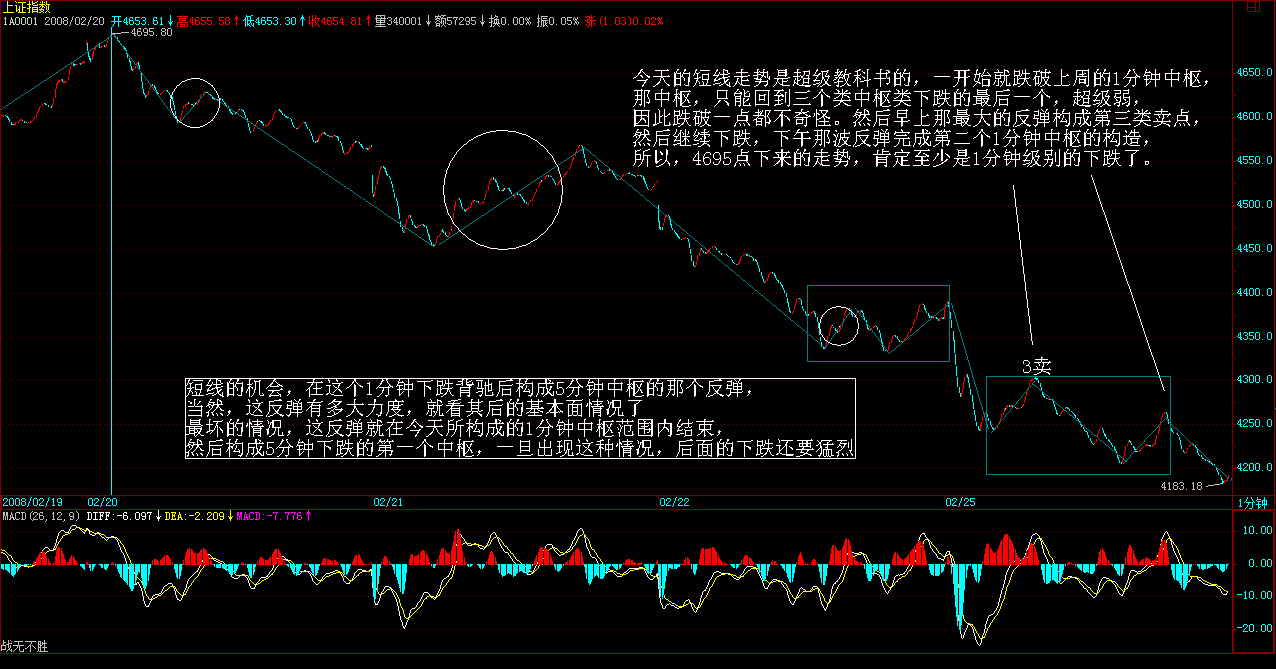Click the 1分钟 period label
The height and width of the screenshot is (669, 1276).
pyautogui.click(x=1252, y=502)
